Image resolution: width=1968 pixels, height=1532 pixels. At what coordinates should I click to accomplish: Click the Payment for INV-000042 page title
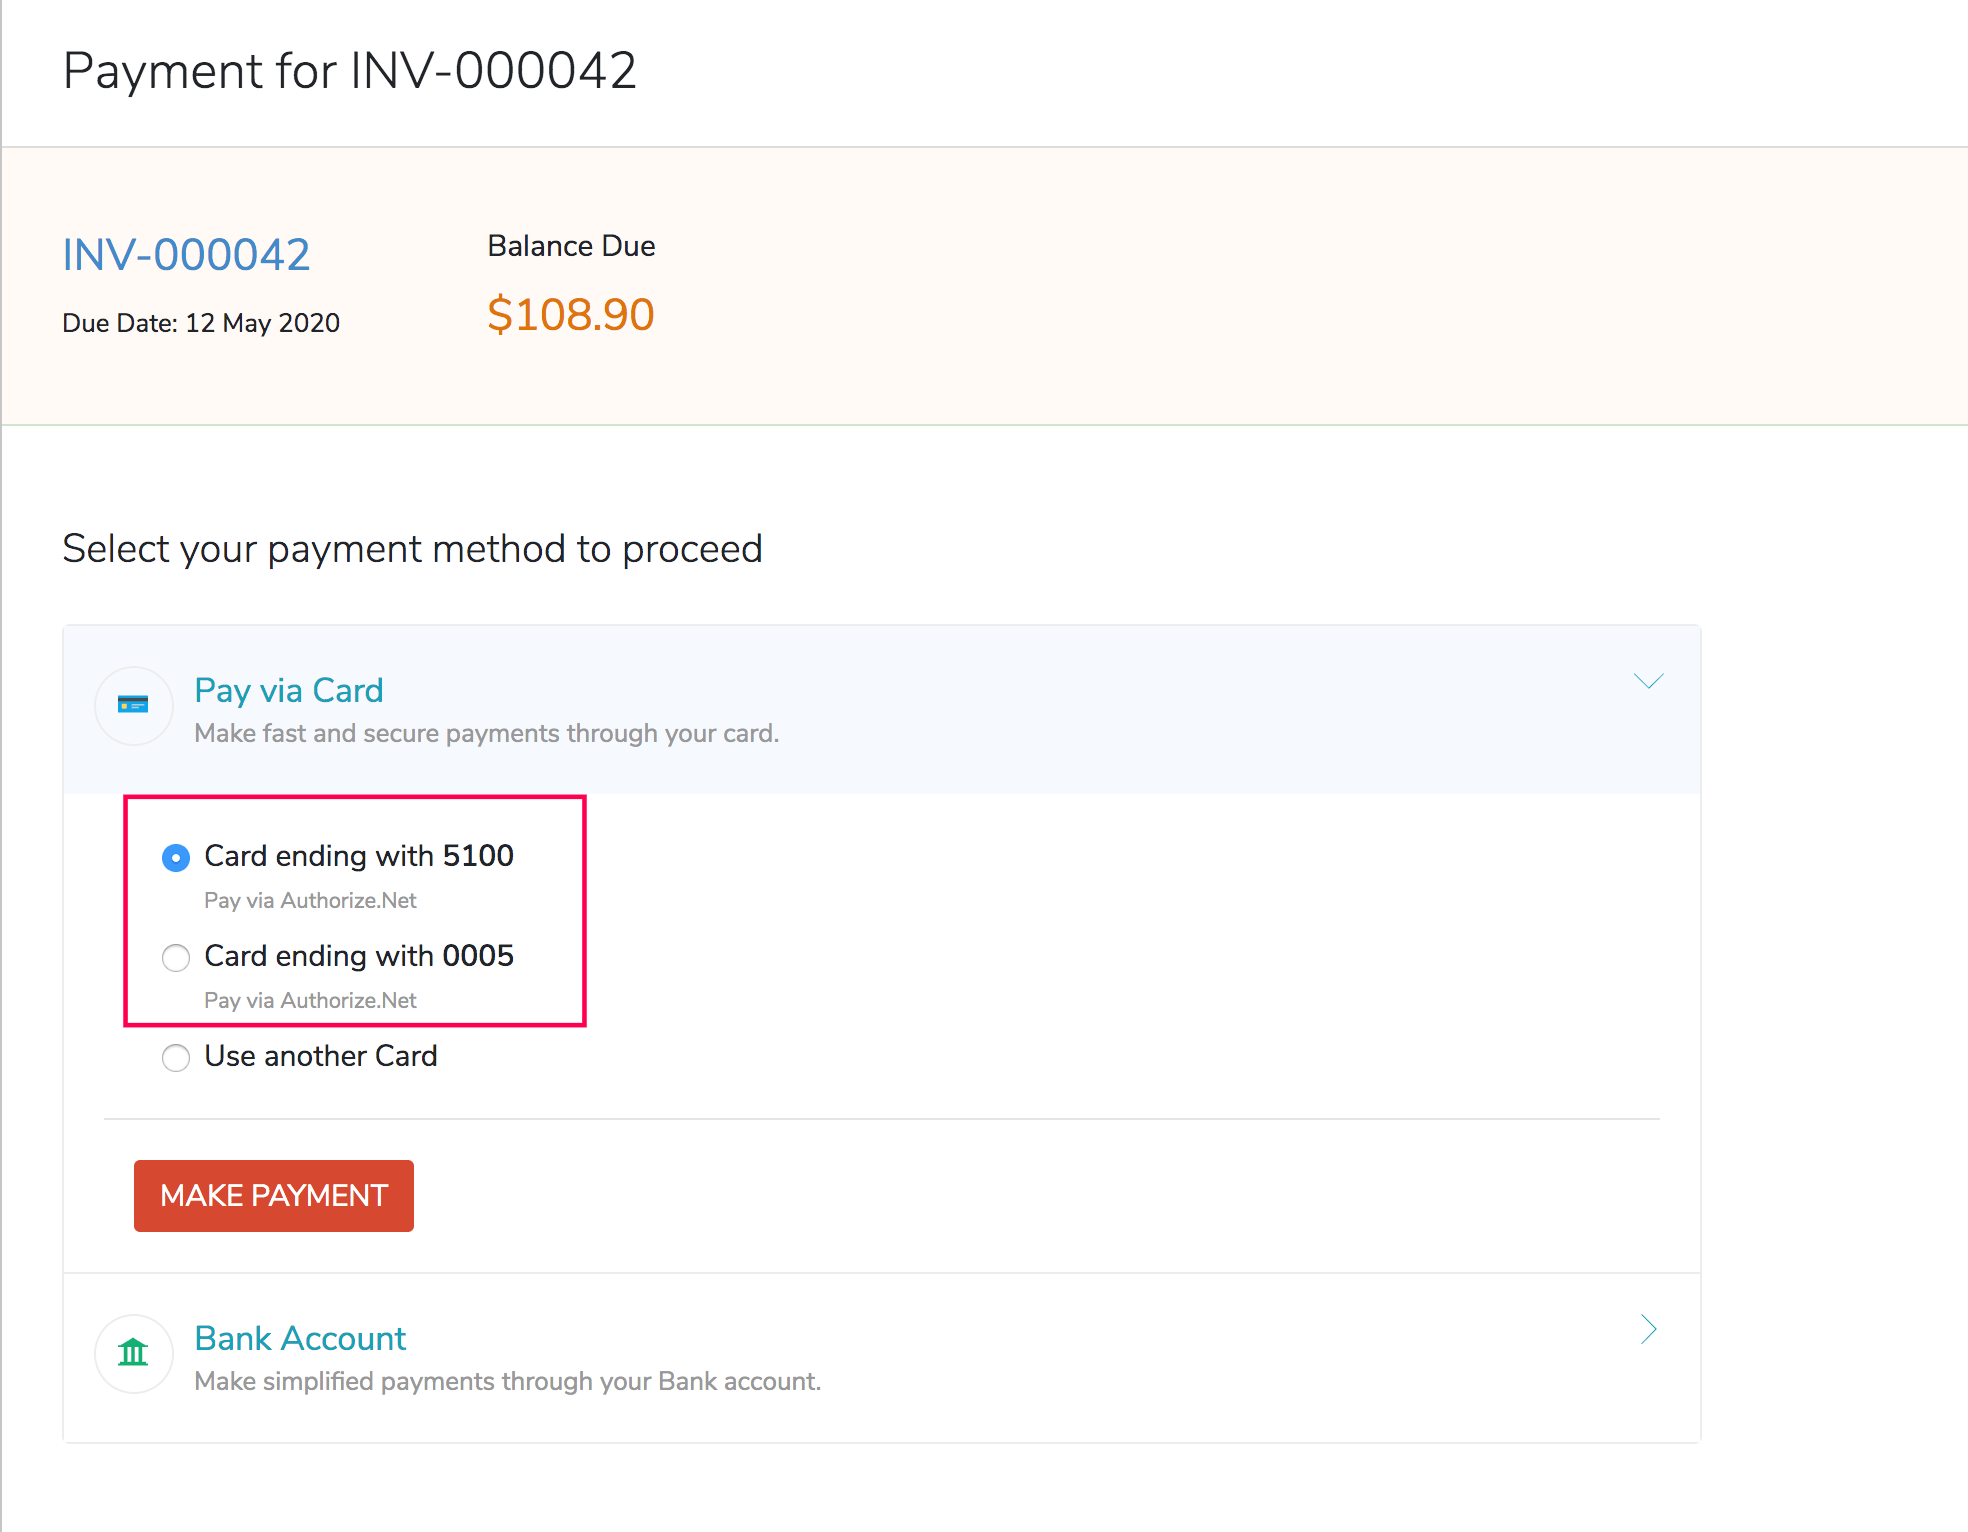click(349, 70)
